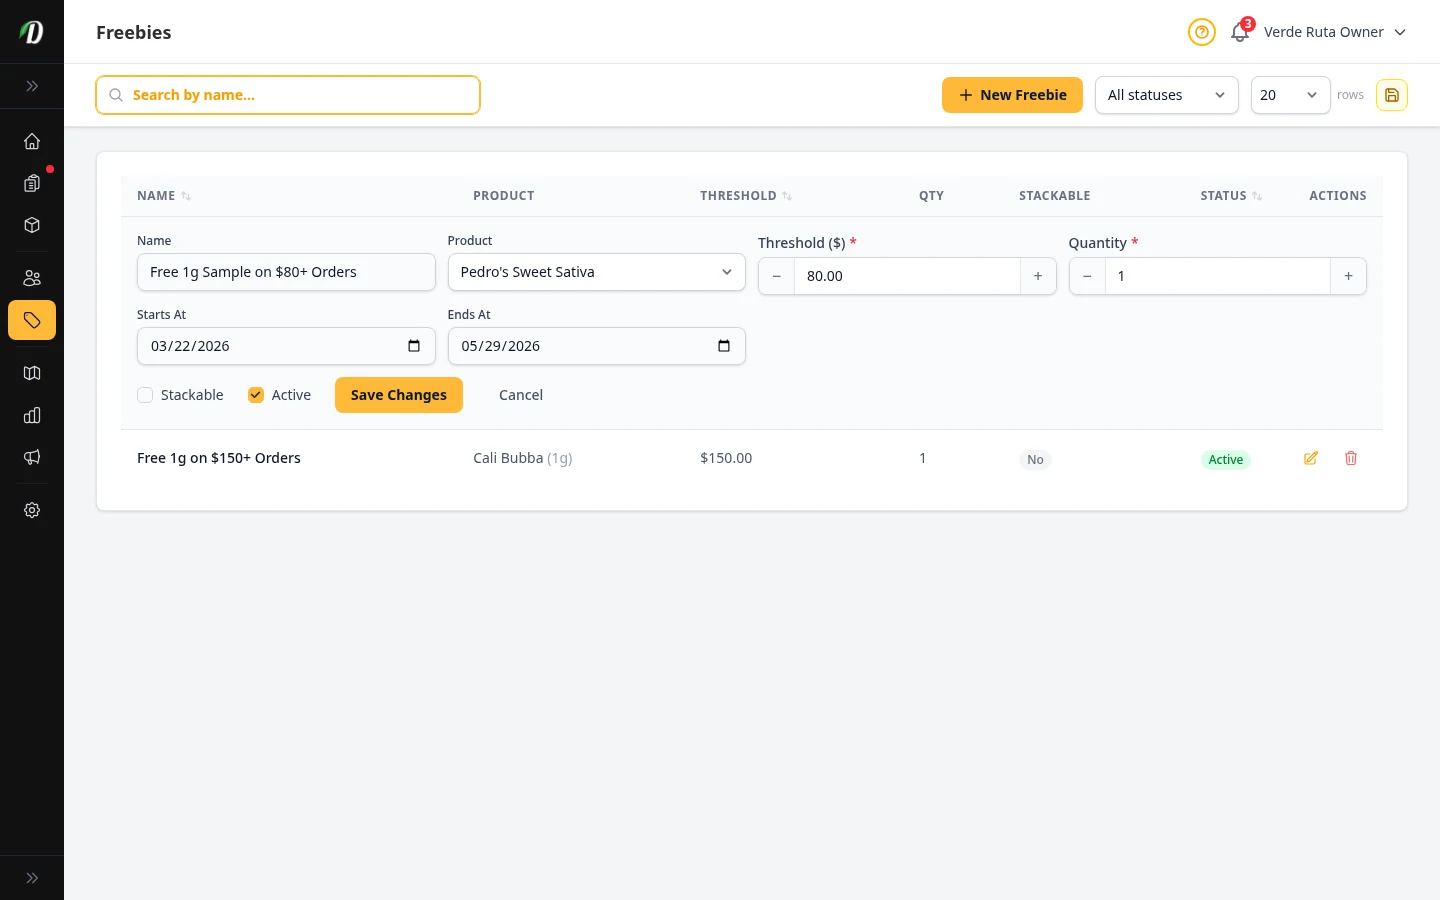This screenshot has width=1440, height=900.
Task: Click the Save Changes button
Action: pos(399,395)
